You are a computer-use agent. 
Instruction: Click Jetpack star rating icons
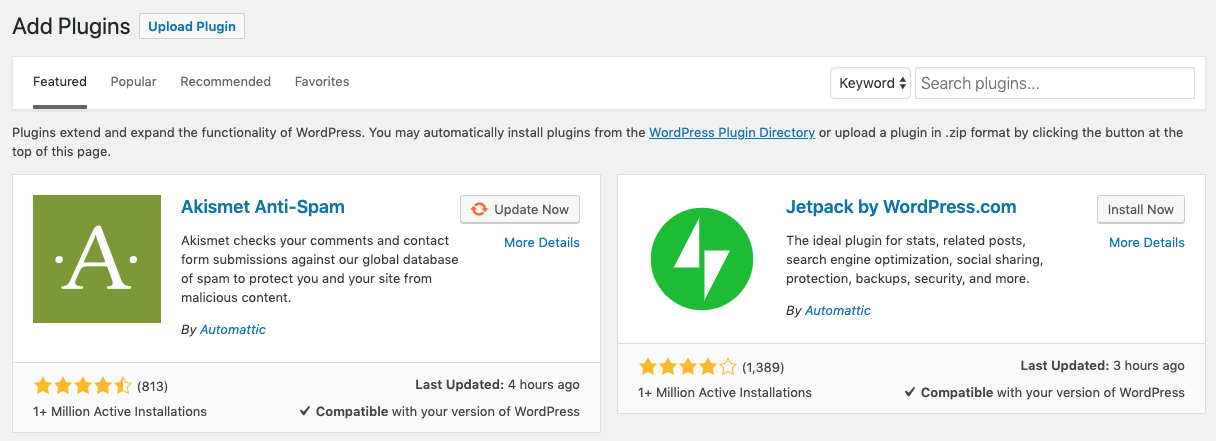tap(687, 366)
